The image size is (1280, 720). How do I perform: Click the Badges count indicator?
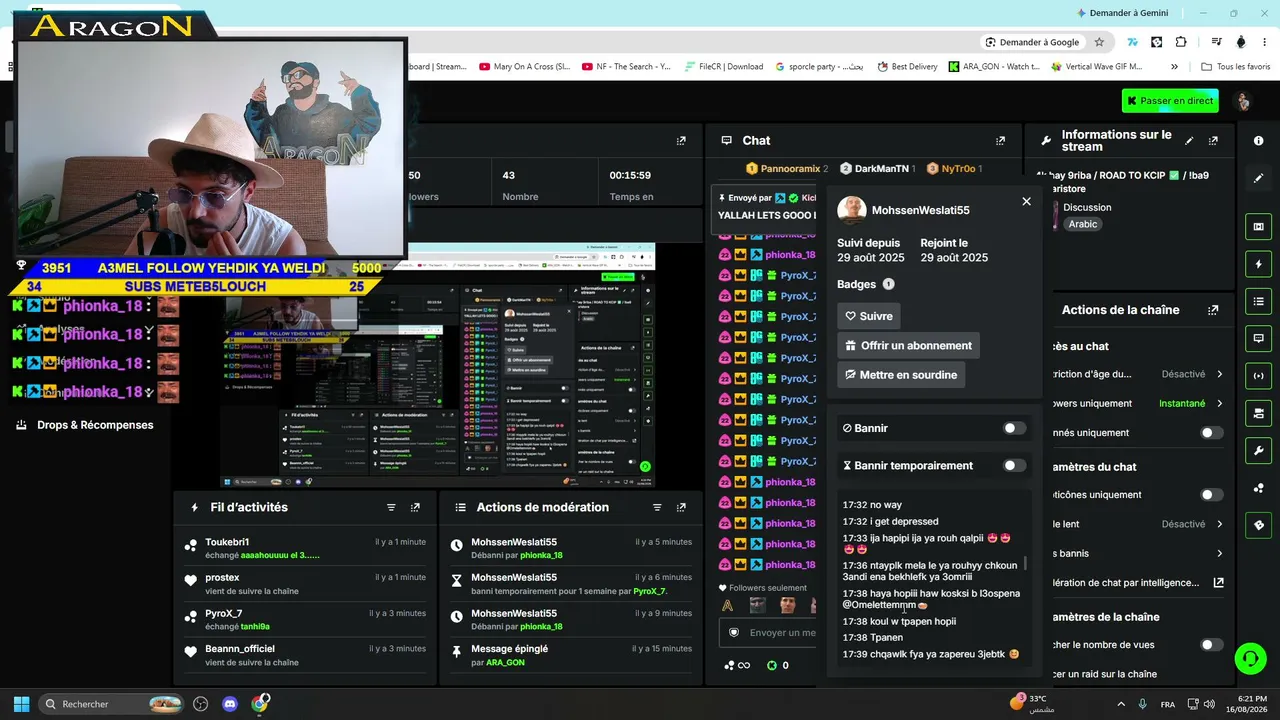coord(888,284)
